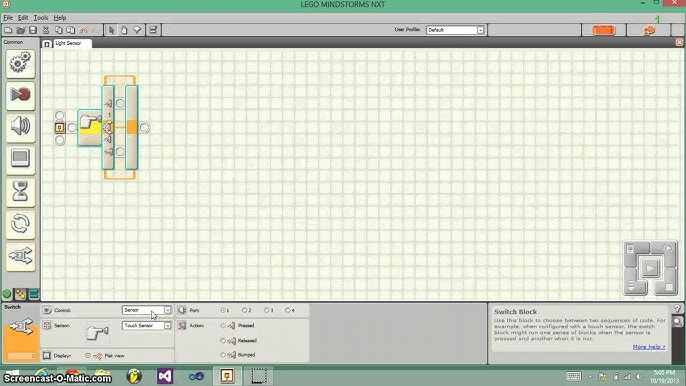Open FL Studio from the taskbar
Screen dimensions: 686x386
pos(134,376)
